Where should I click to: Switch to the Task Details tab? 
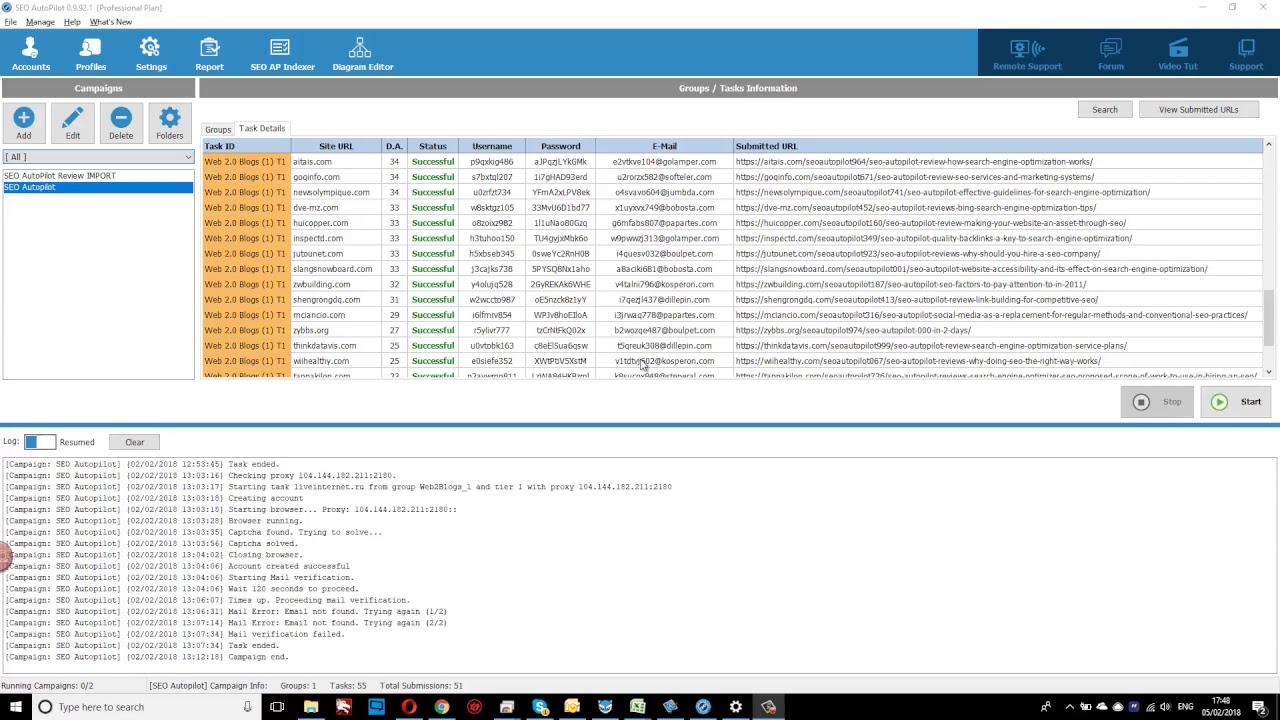coord(262,129)
